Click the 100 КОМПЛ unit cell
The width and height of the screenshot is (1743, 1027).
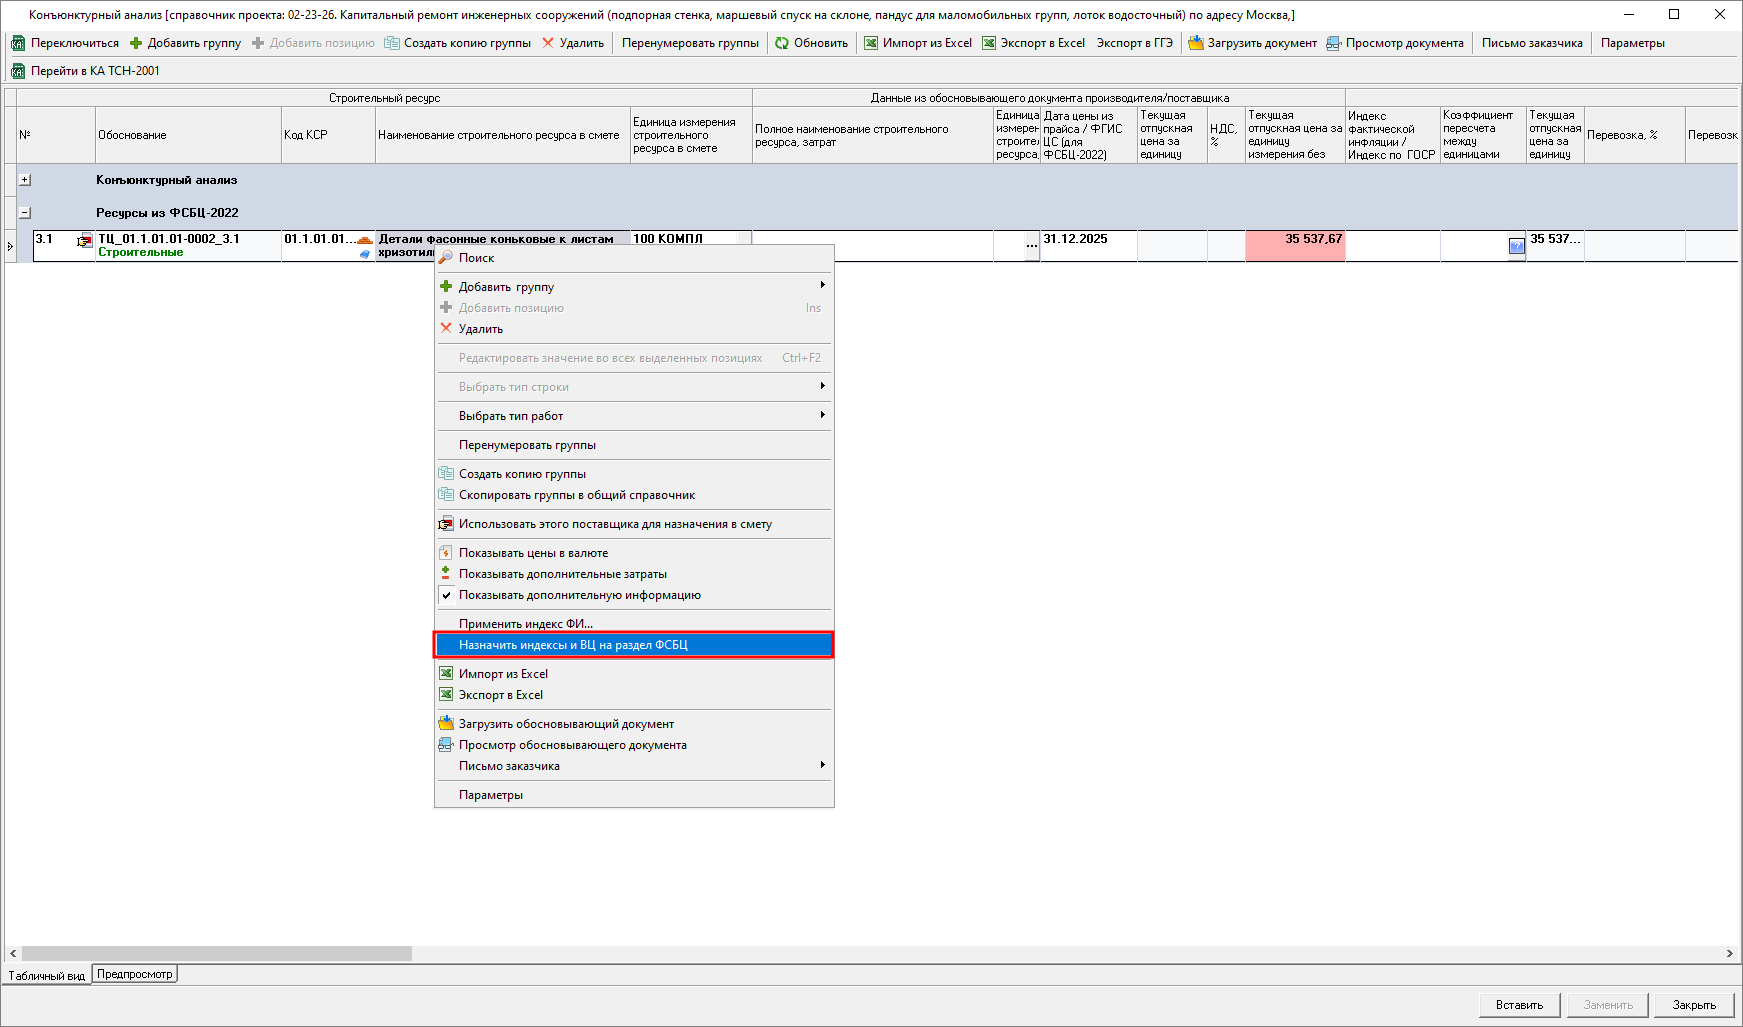point(691,238)
